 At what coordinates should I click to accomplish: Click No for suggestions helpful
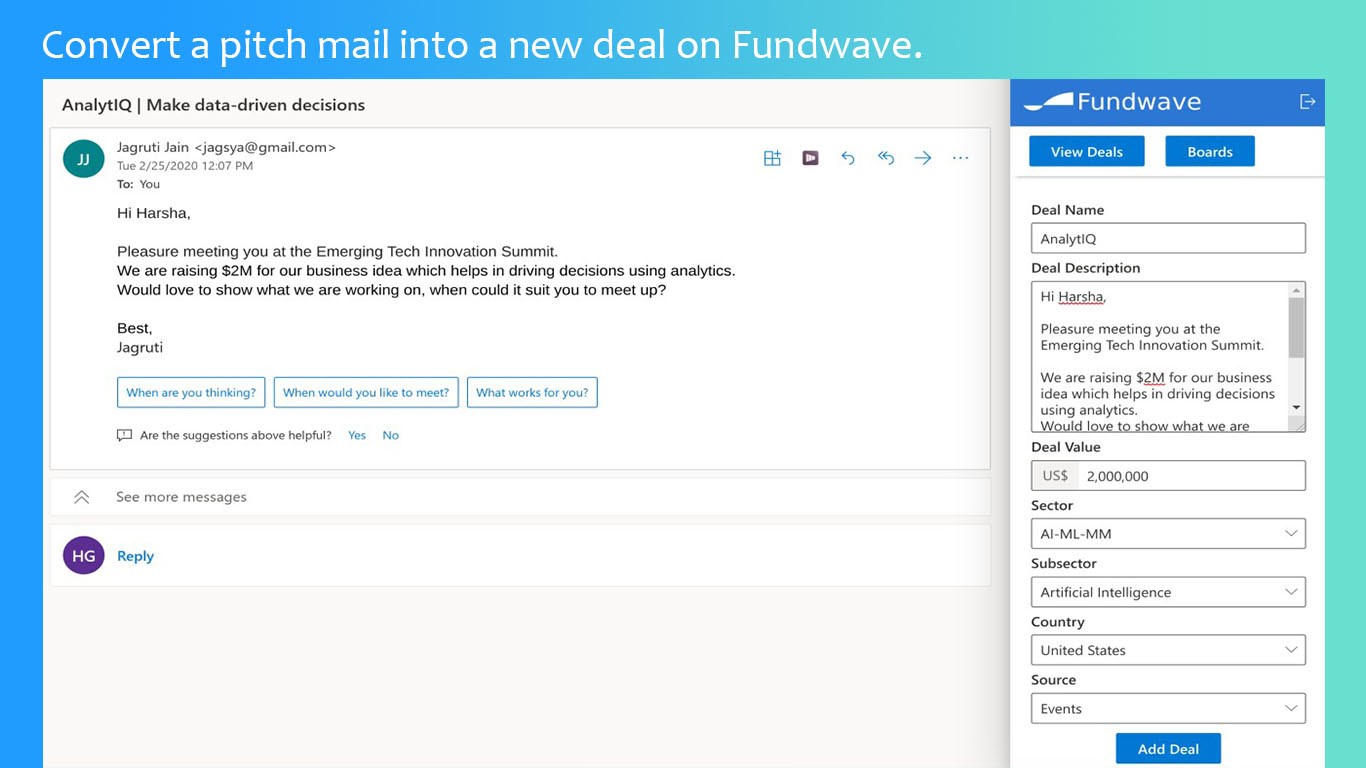[x=390, y=435]
